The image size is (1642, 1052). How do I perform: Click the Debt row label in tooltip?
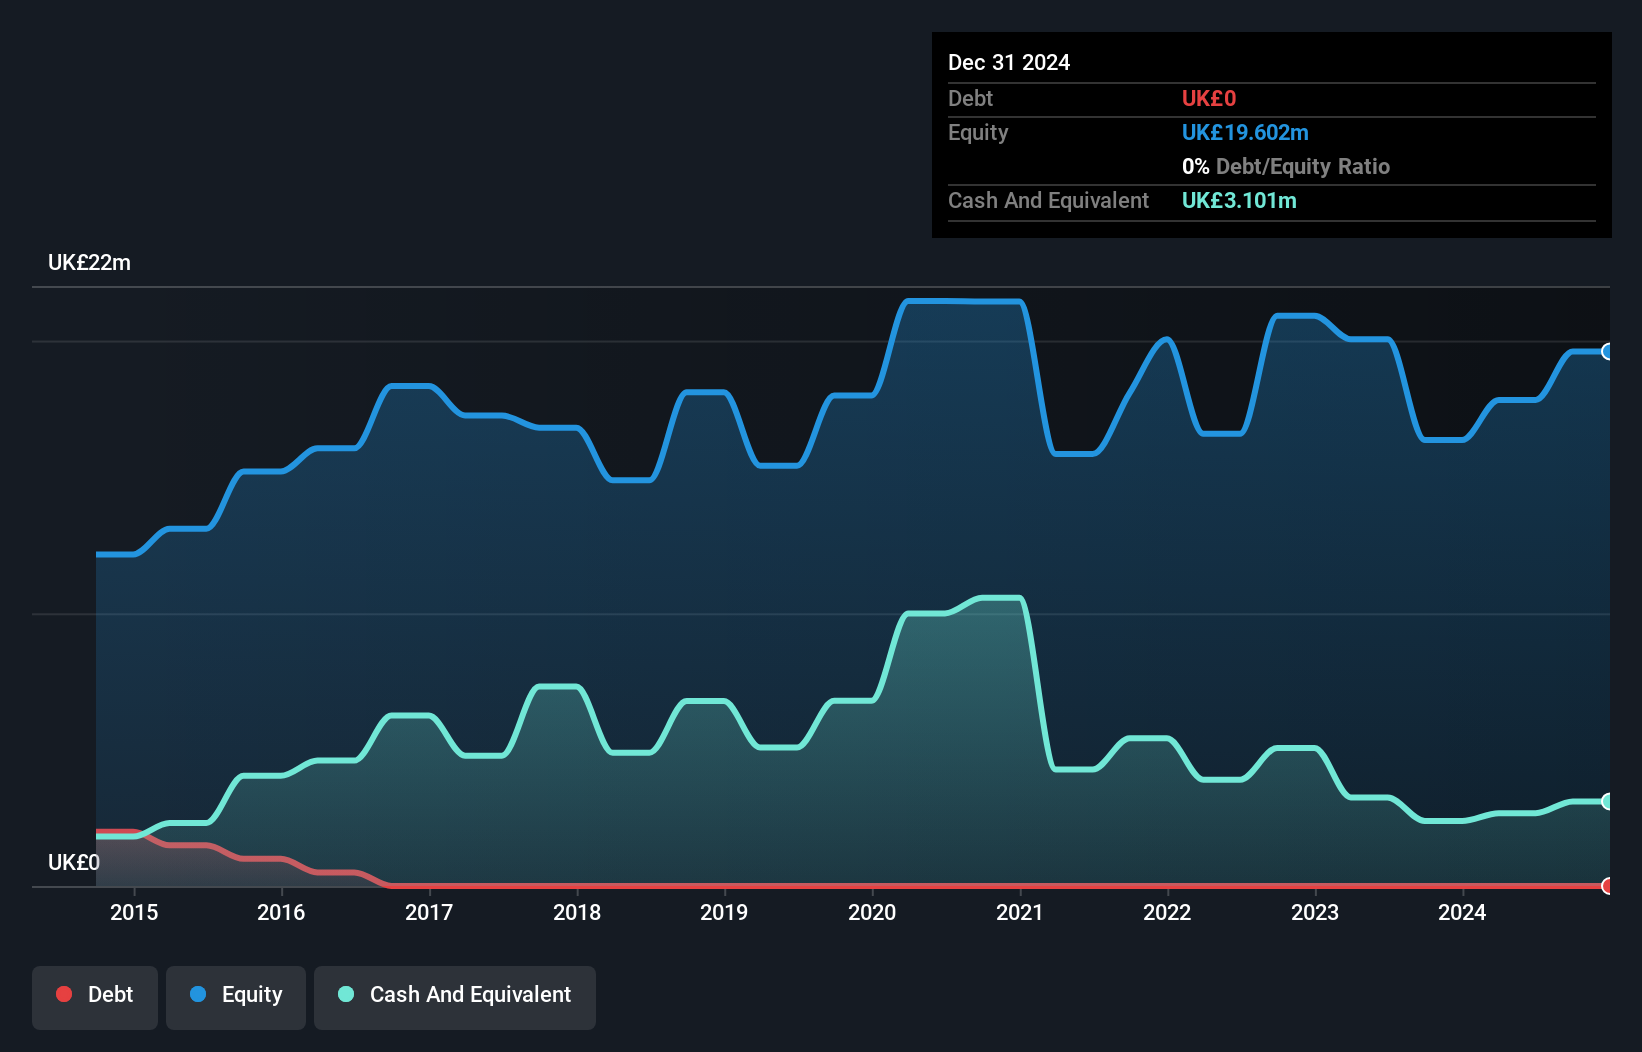tap(970, 98)
